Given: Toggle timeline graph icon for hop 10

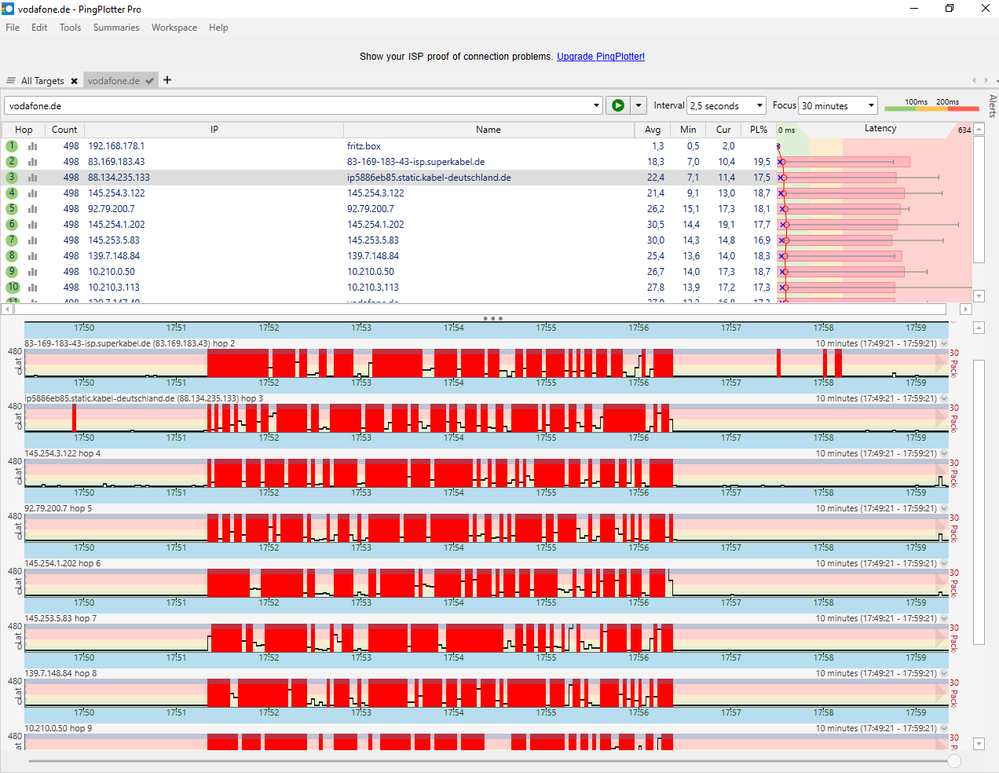Looking at the screenshot, I should 32,287.
